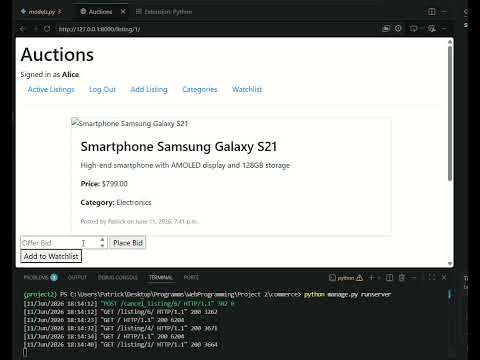Click the Place Bid button

coord(128,243)
